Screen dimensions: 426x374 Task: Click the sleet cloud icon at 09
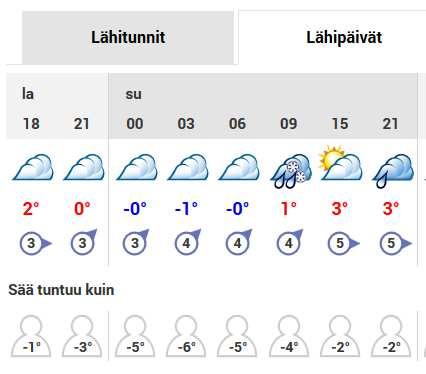click(291, 171)
